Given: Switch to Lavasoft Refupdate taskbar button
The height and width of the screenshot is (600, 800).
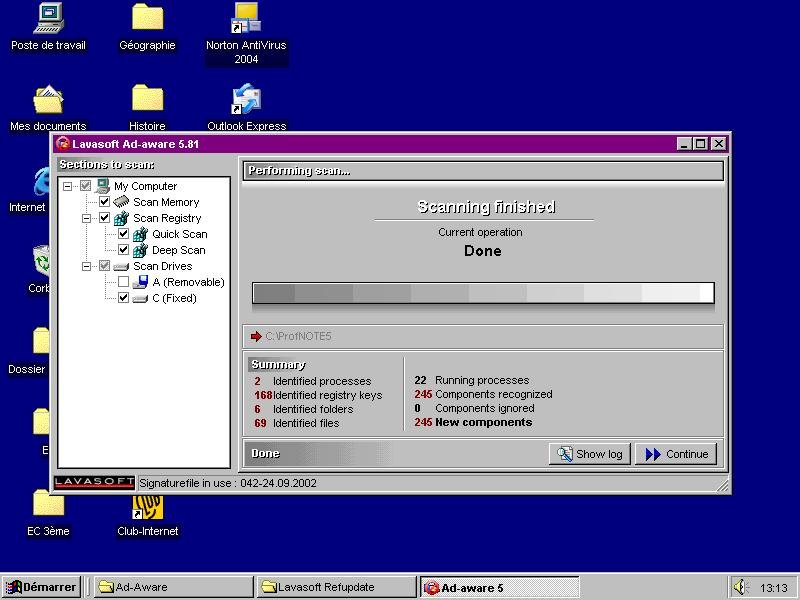Looking at the screenshot, I should 336,587.
